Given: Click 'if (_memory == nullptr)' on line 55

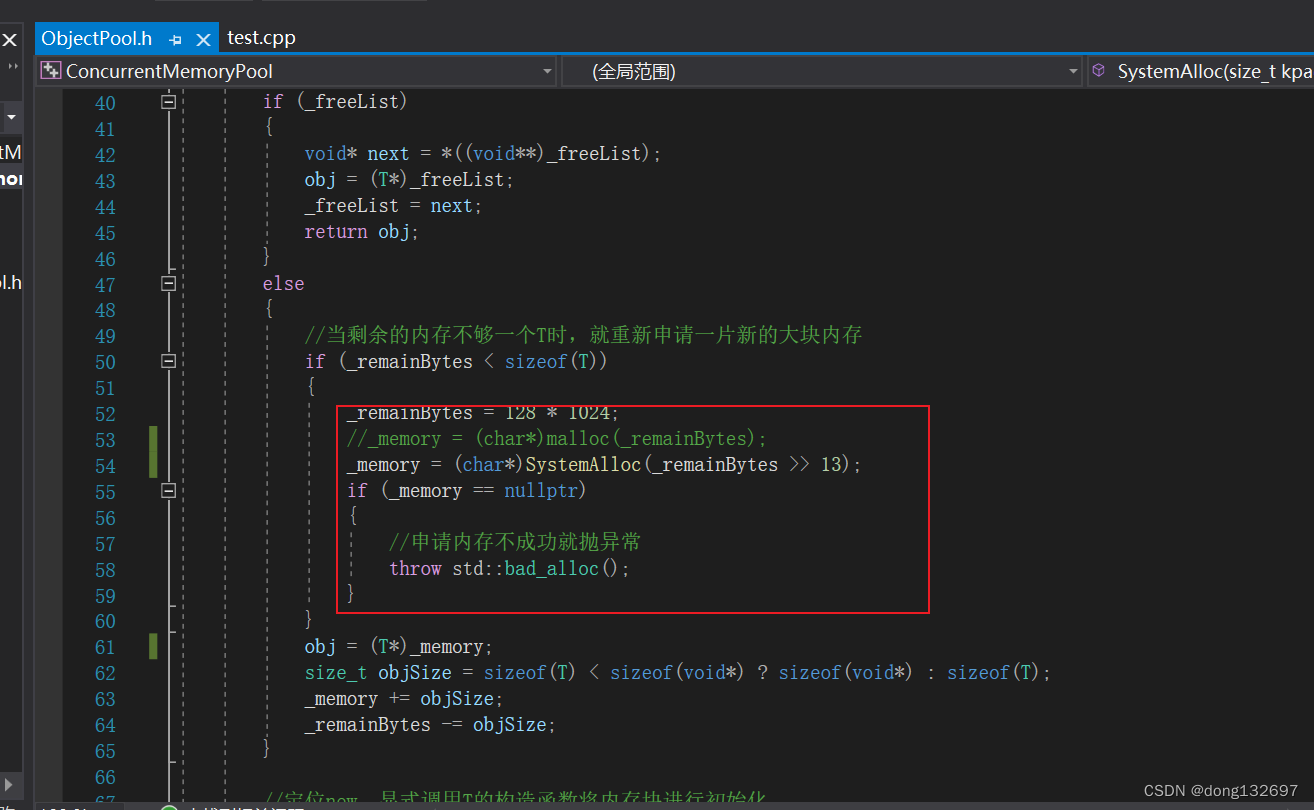Looking at the screenshot, I should [466, 491].
